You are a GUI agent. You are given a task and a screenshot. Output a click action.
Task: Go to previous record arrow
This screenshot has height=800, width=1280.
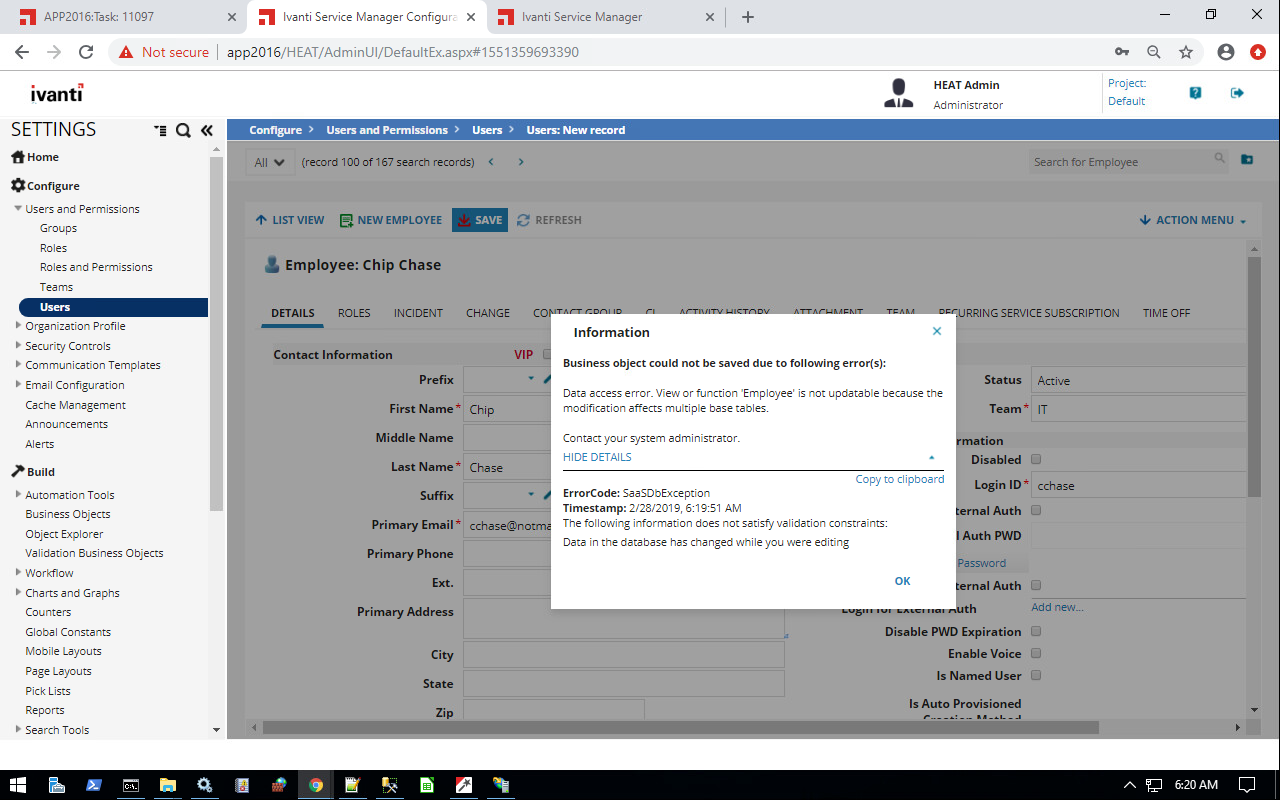point(491,162)
